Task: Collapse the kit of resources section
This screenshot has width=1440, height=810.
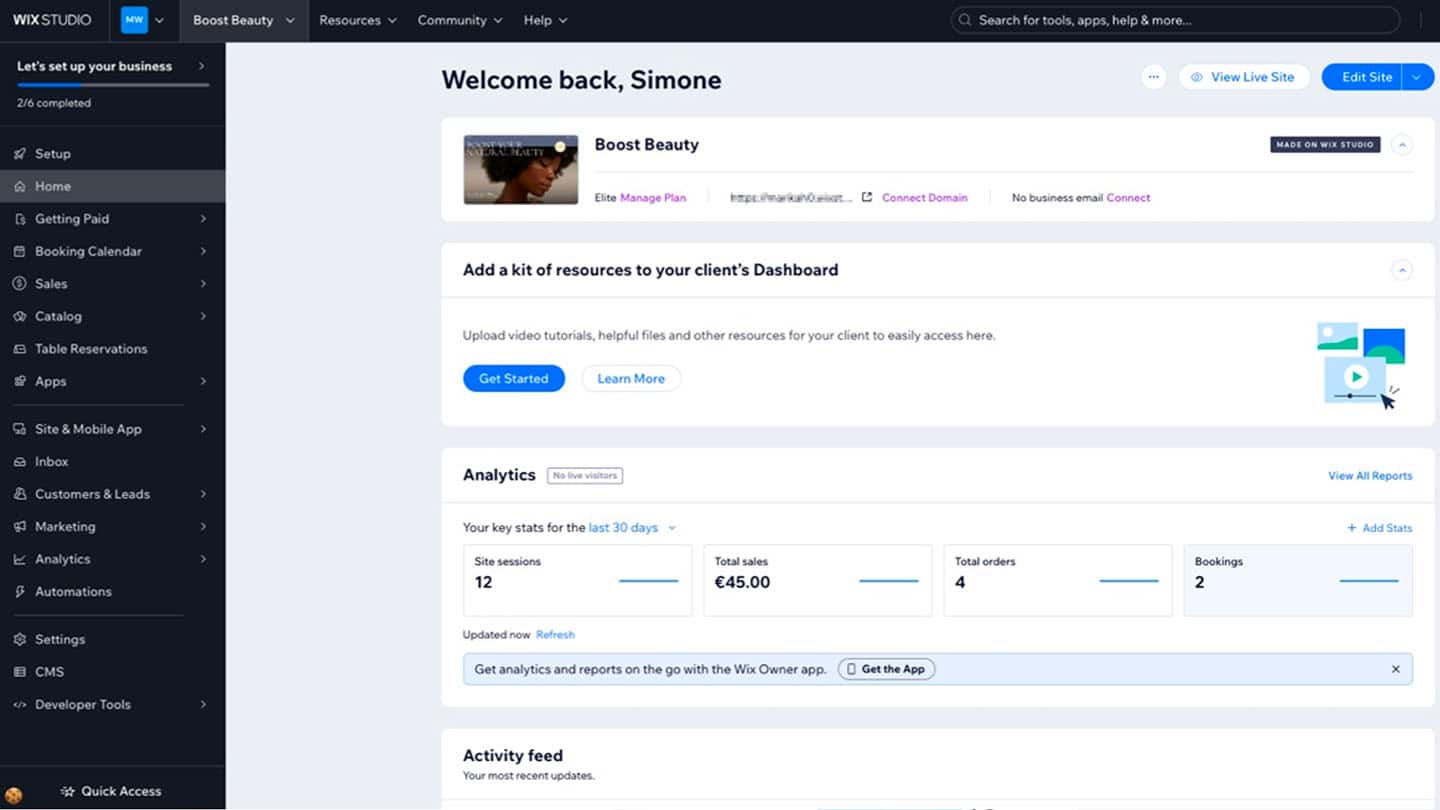Action: [x=1402, y=270]
